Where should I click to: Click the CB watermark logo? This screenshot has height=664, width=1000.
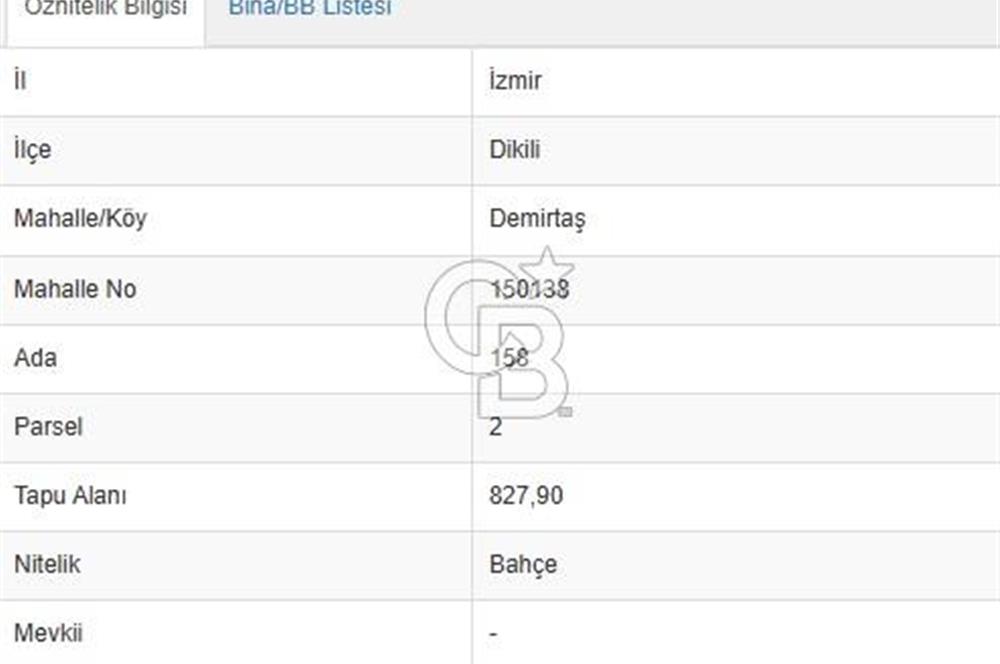499,333
